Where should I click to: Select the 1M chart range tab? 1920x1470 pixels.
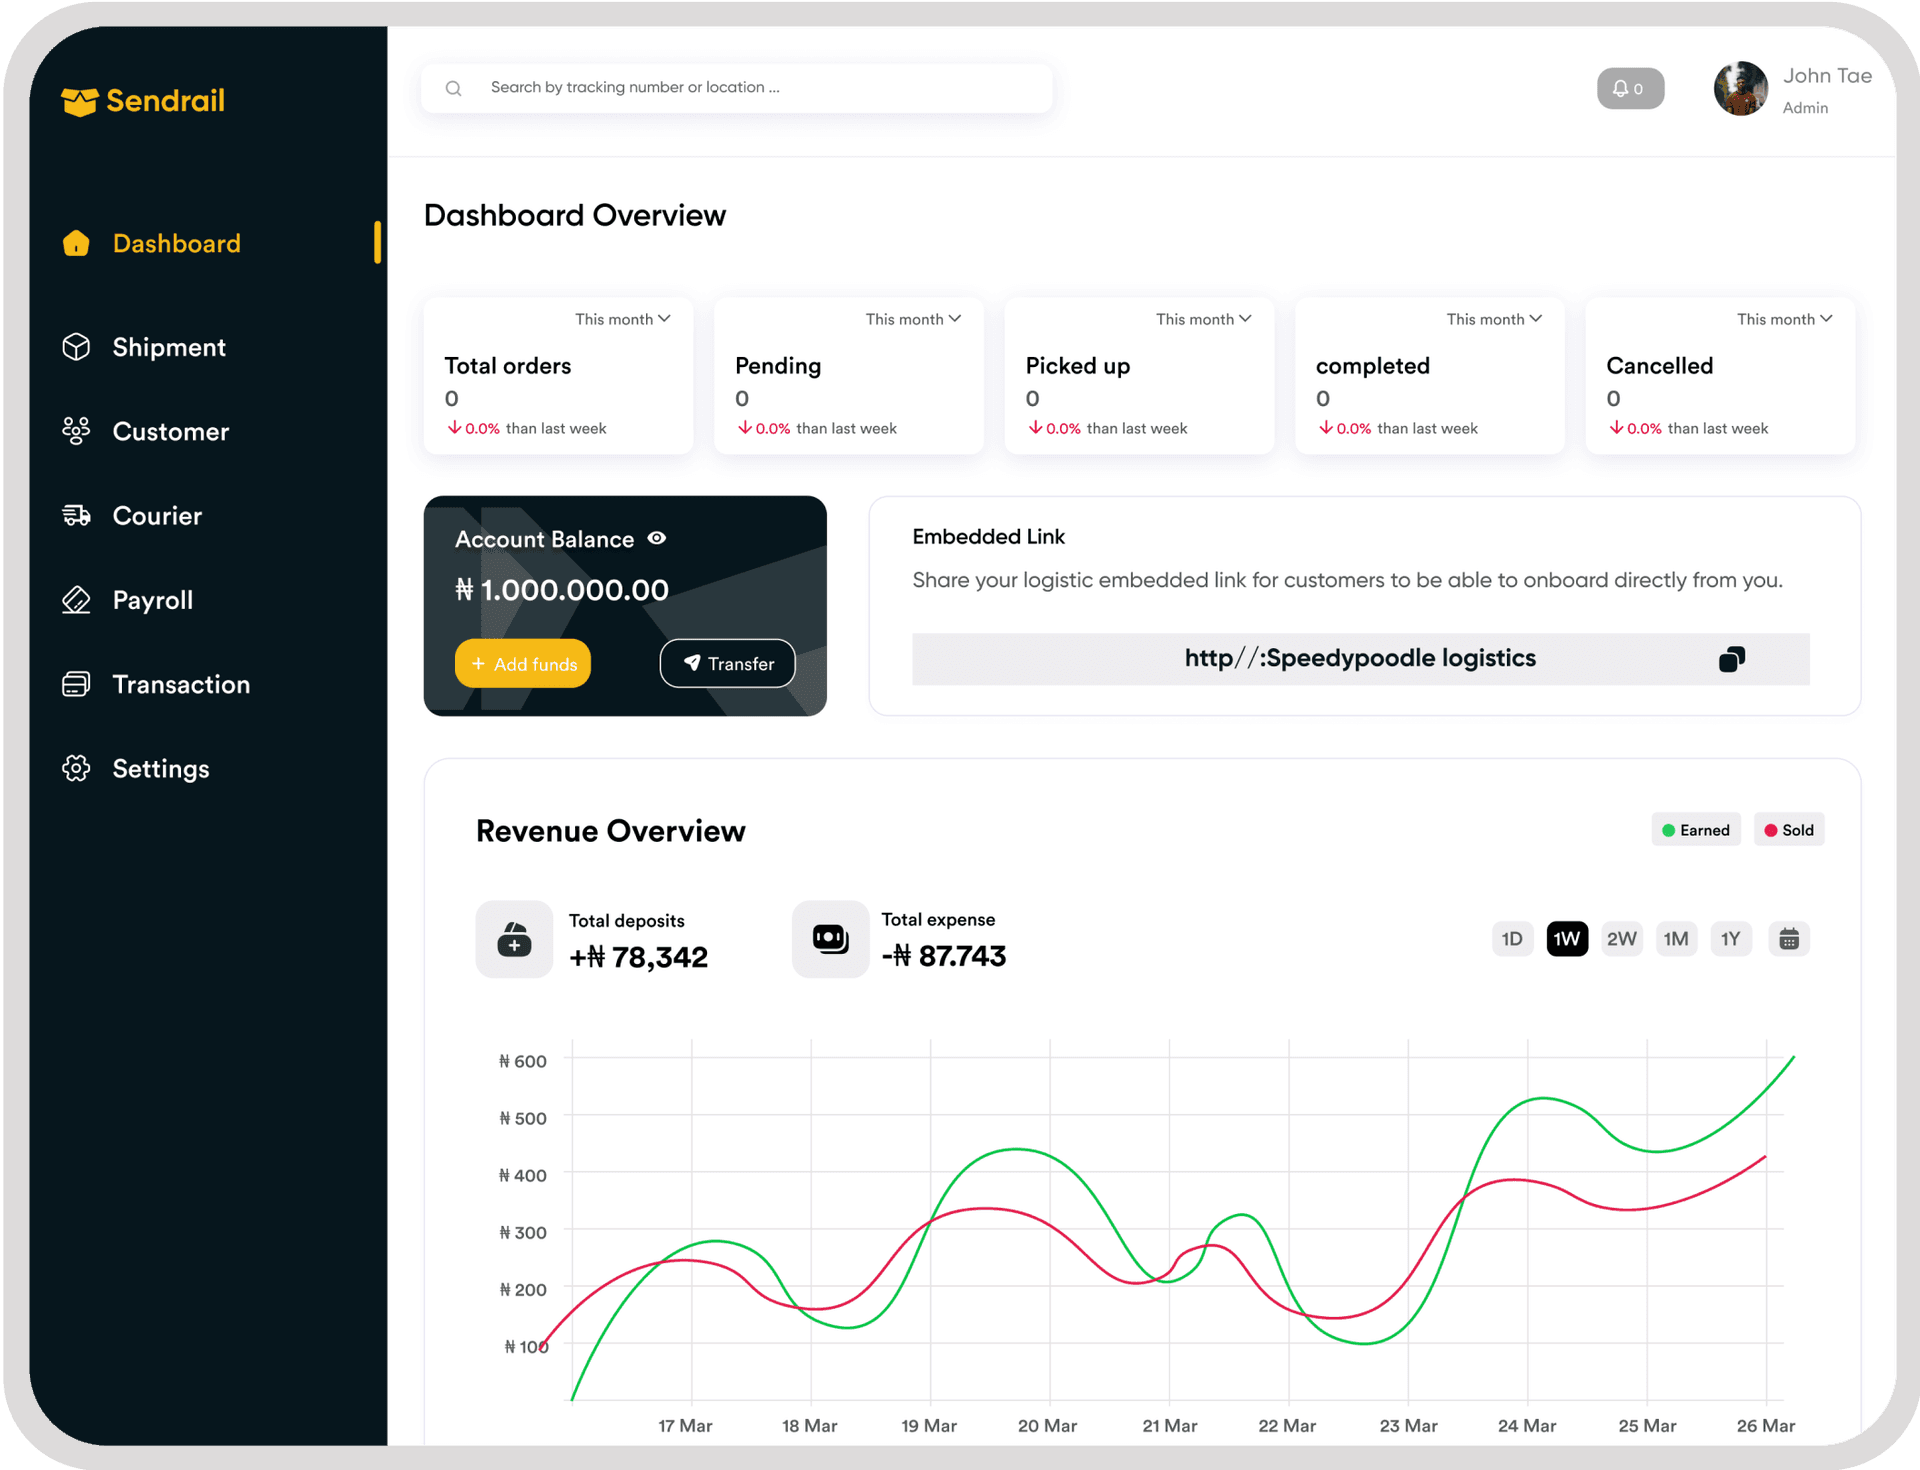(1676, 938)
